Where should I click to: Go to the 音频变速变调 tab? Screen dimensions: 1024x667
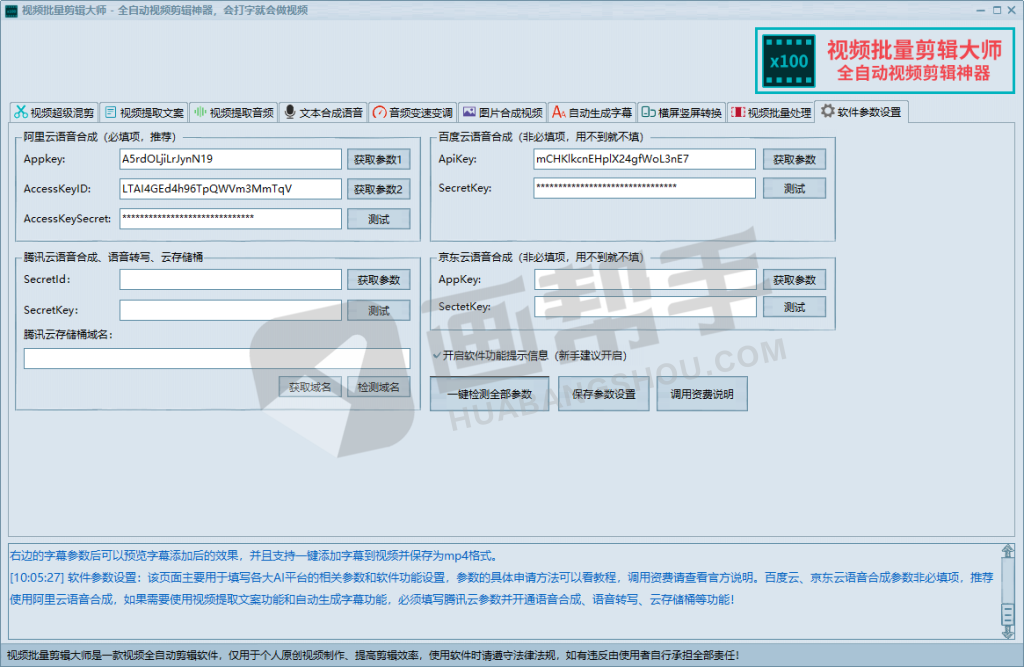(413, 112)
